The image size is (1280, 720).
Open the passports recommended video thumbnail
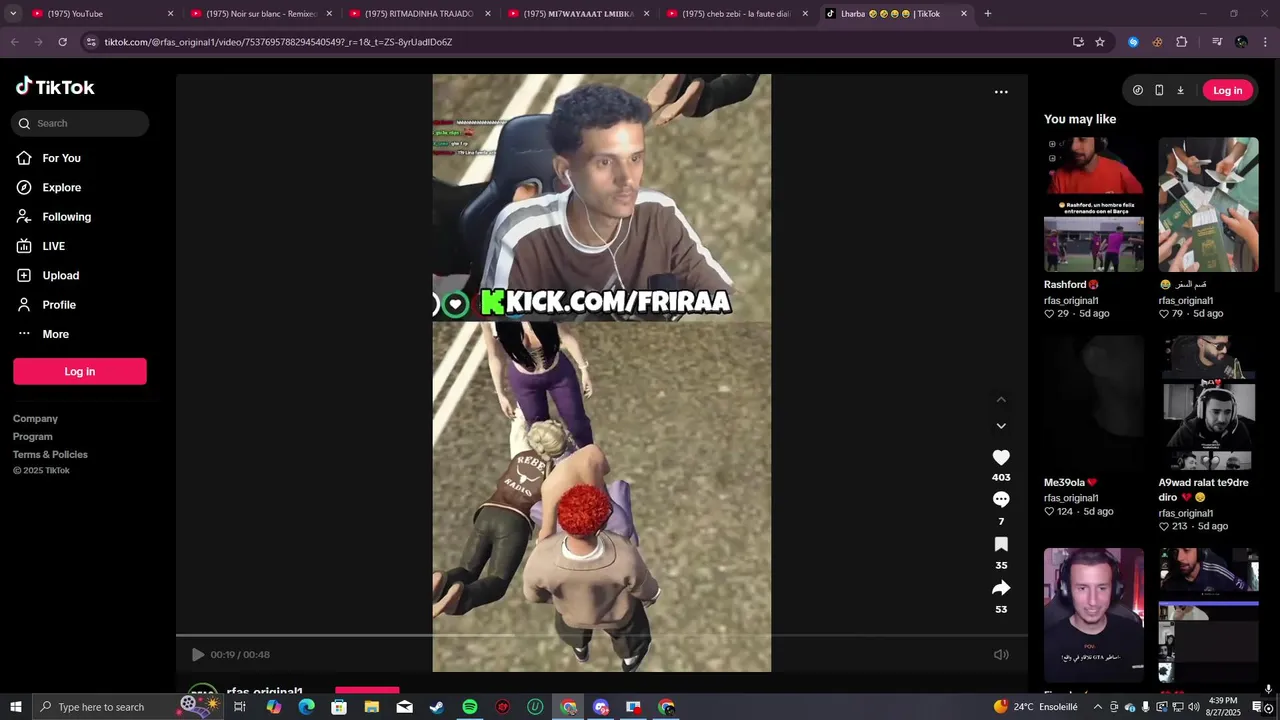(x=1208, y=205)
